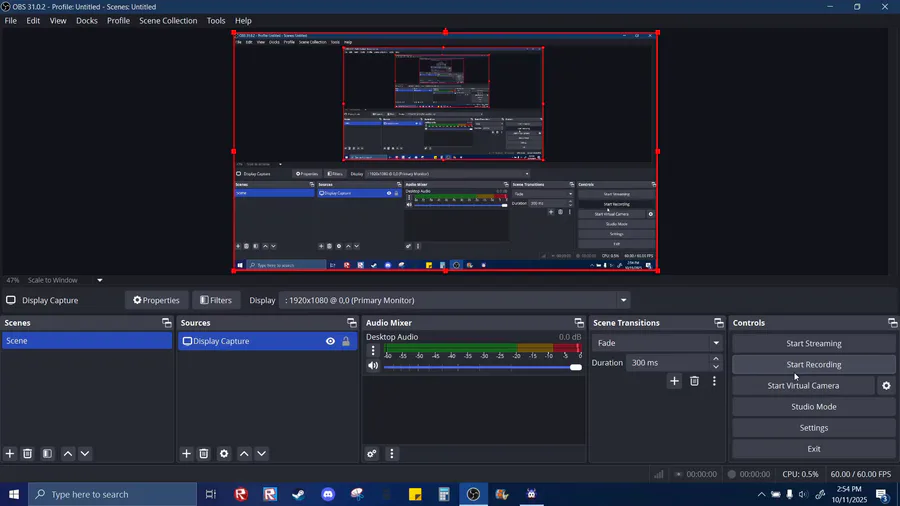This screenshot has height=506, width=900.
Task: Open Discord from the taskbar
Action: coord(328,494)
